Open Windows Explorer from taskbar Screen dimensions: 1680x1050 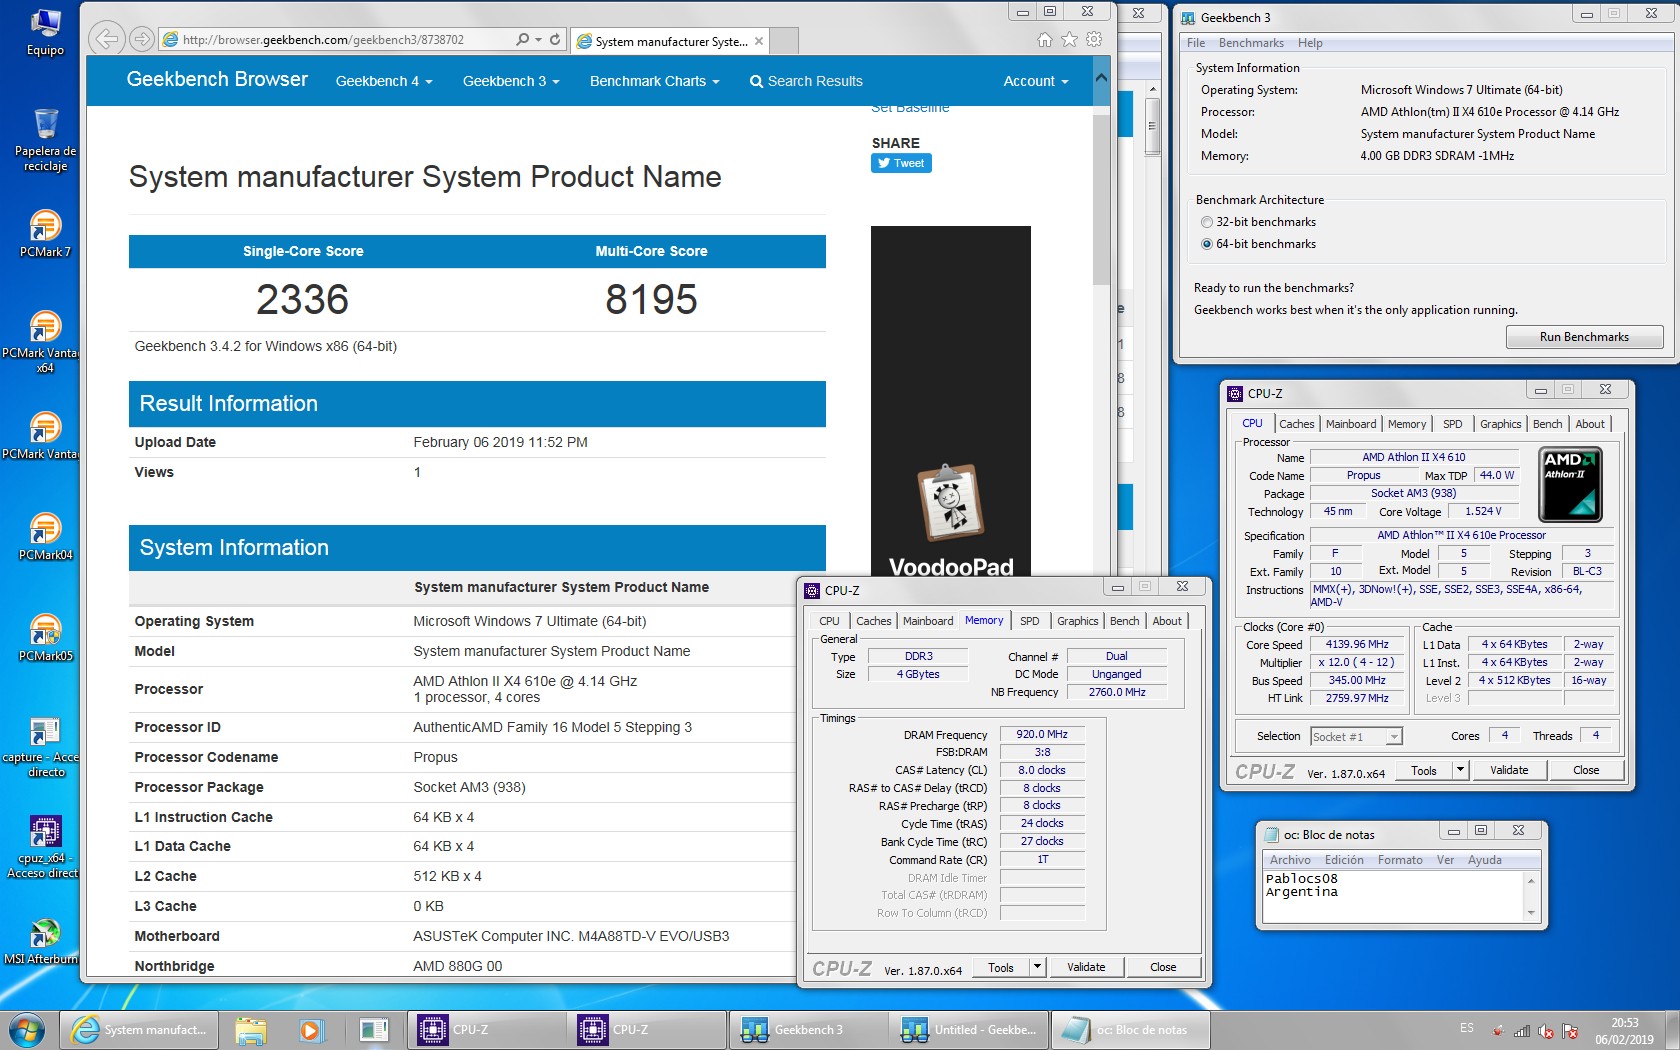pos(251,1029)
